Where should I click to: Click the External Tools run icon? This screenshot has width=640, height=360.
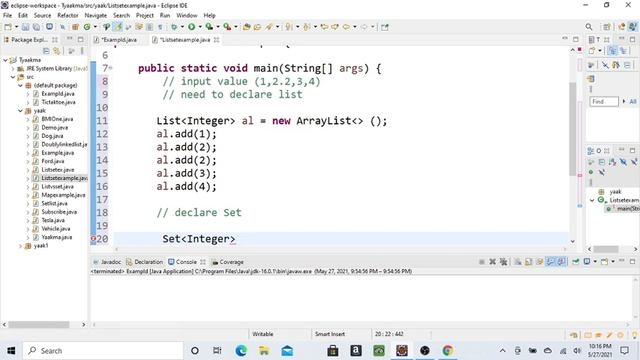pos(227,27)
